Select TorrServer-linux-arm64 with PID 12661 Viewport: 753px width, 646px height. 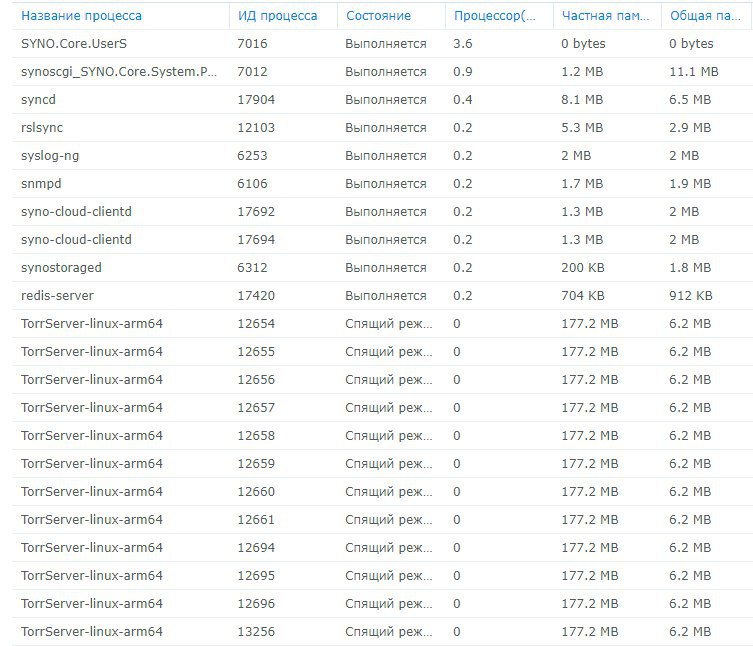click(x=92, y=519)
